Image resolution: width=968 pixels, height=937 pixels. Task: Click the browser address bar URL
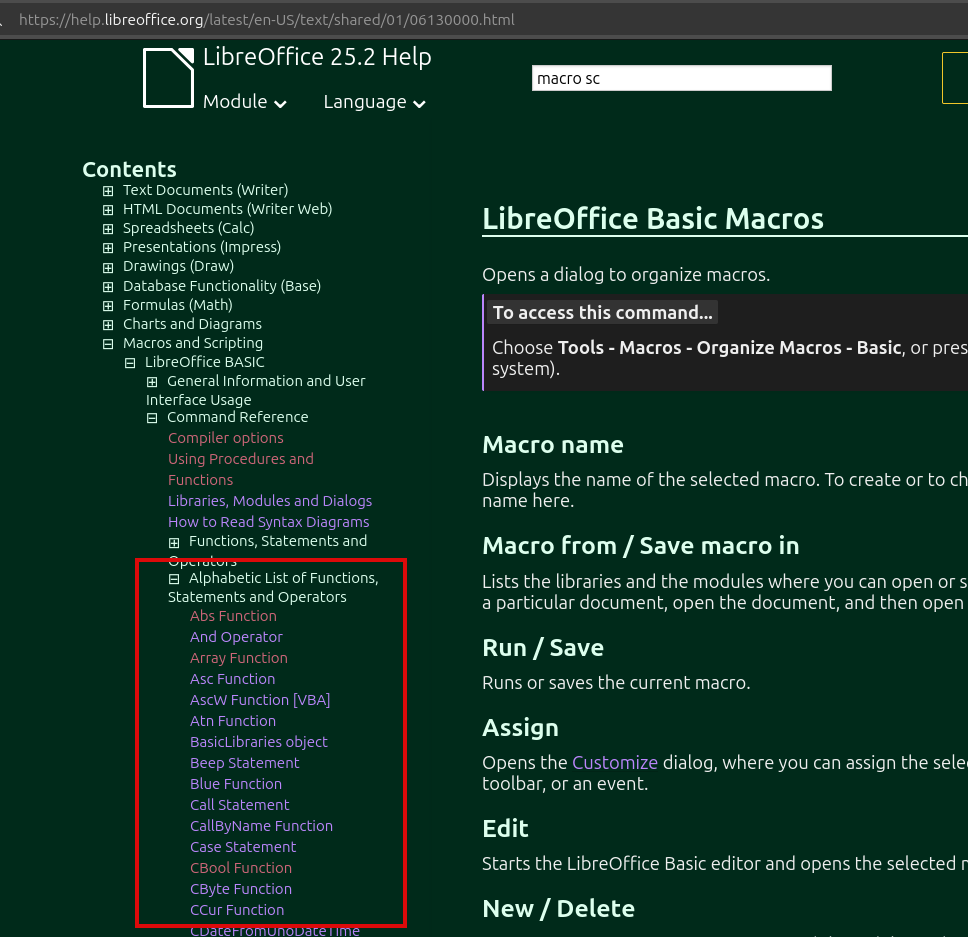tap(267, 20)
